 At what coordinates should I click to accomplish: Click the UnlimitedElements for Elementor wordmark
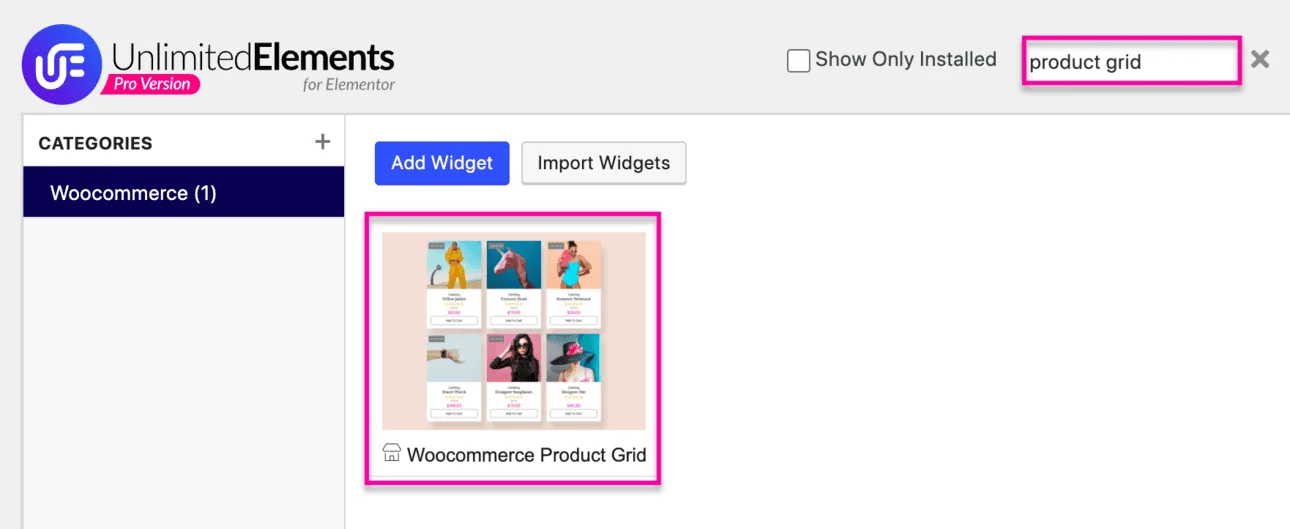click(x=253, y=58)
